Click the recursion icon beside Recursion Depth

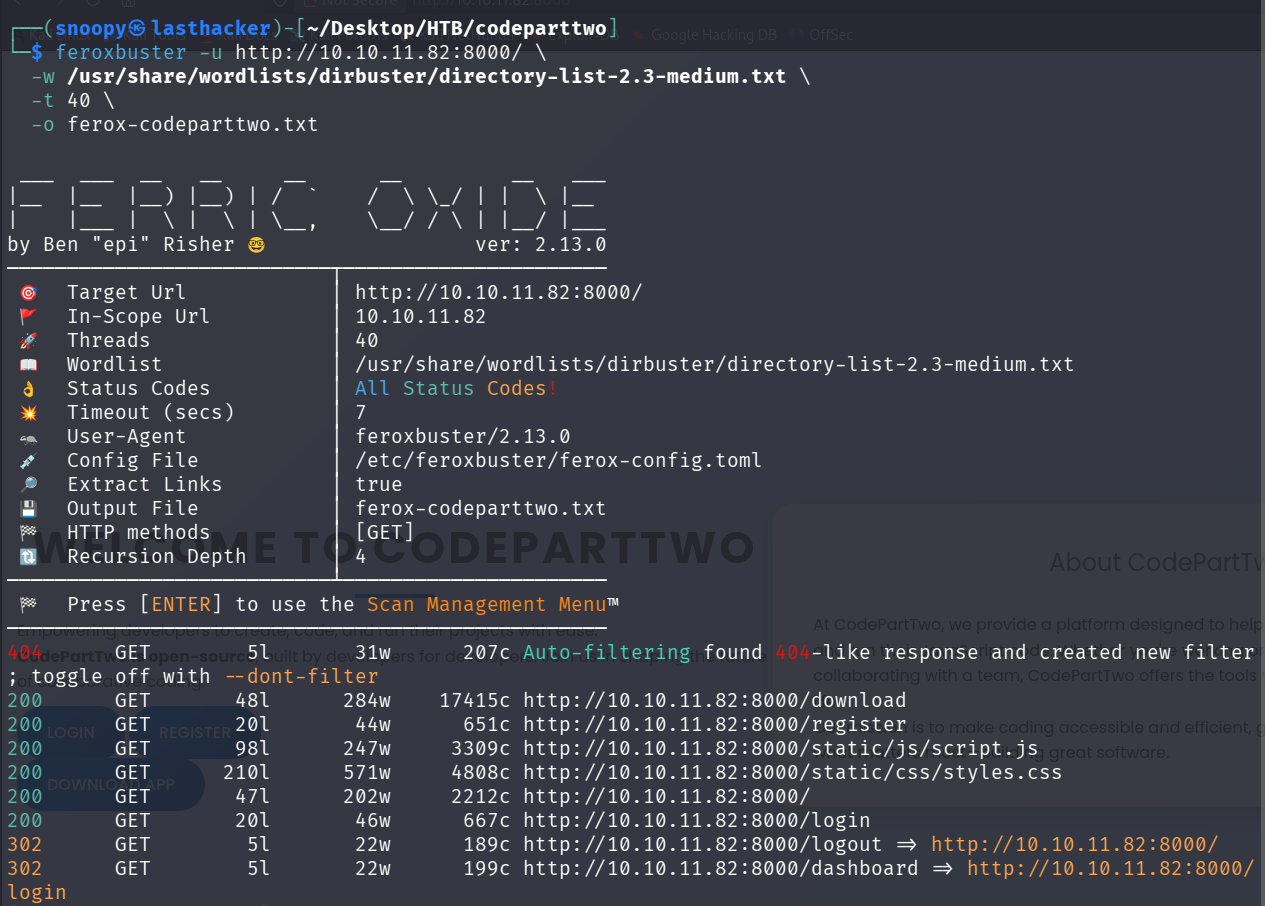click(28, 557)
